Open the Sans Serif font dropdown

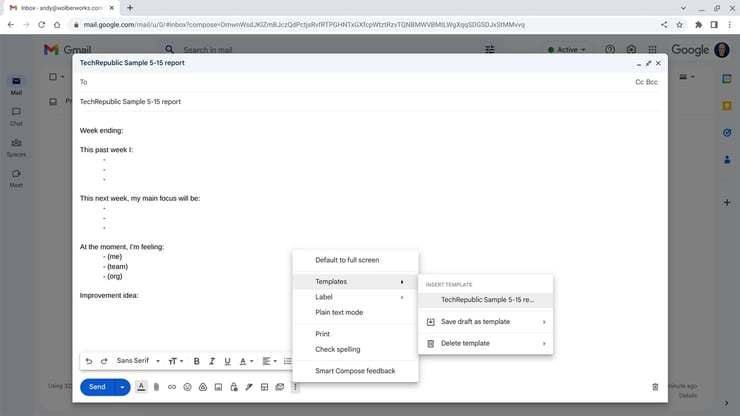coord(138,361)
